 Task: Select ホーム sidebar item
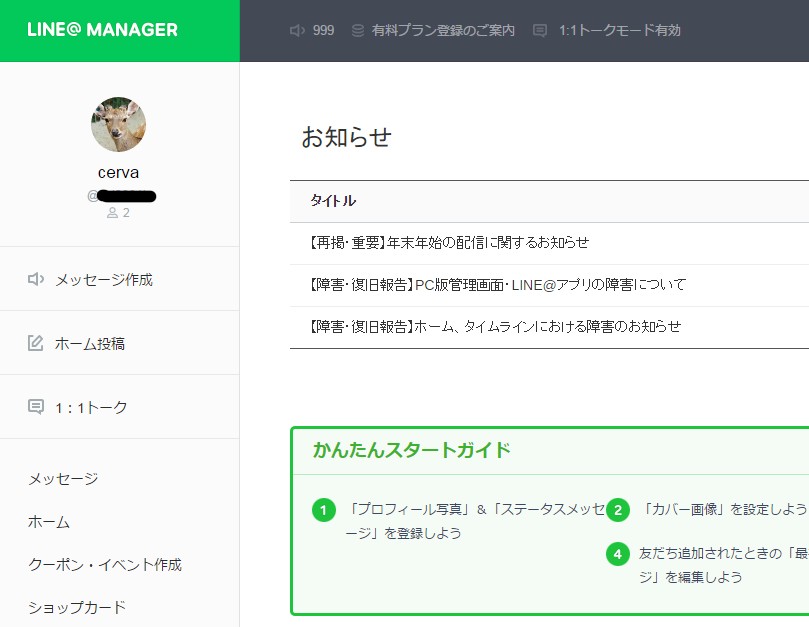pos(48,522)
